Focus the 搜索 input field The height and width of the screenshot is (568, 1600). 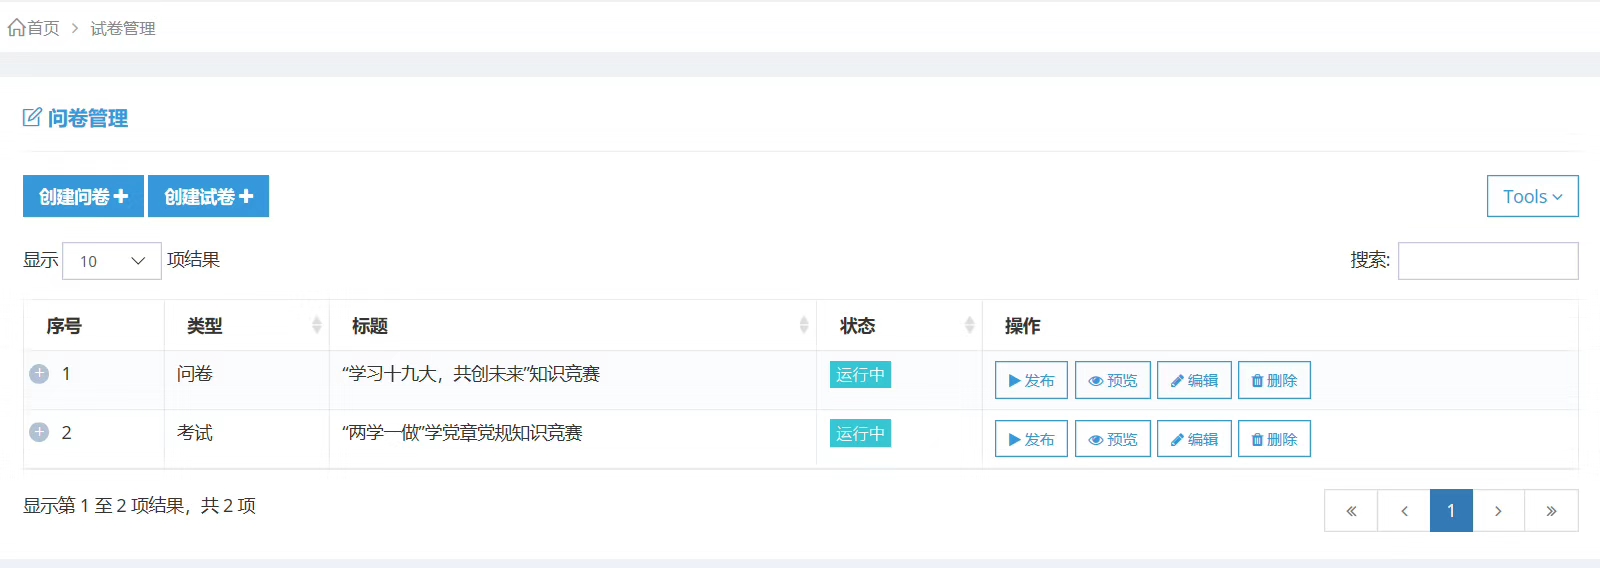pos(1487,261)
